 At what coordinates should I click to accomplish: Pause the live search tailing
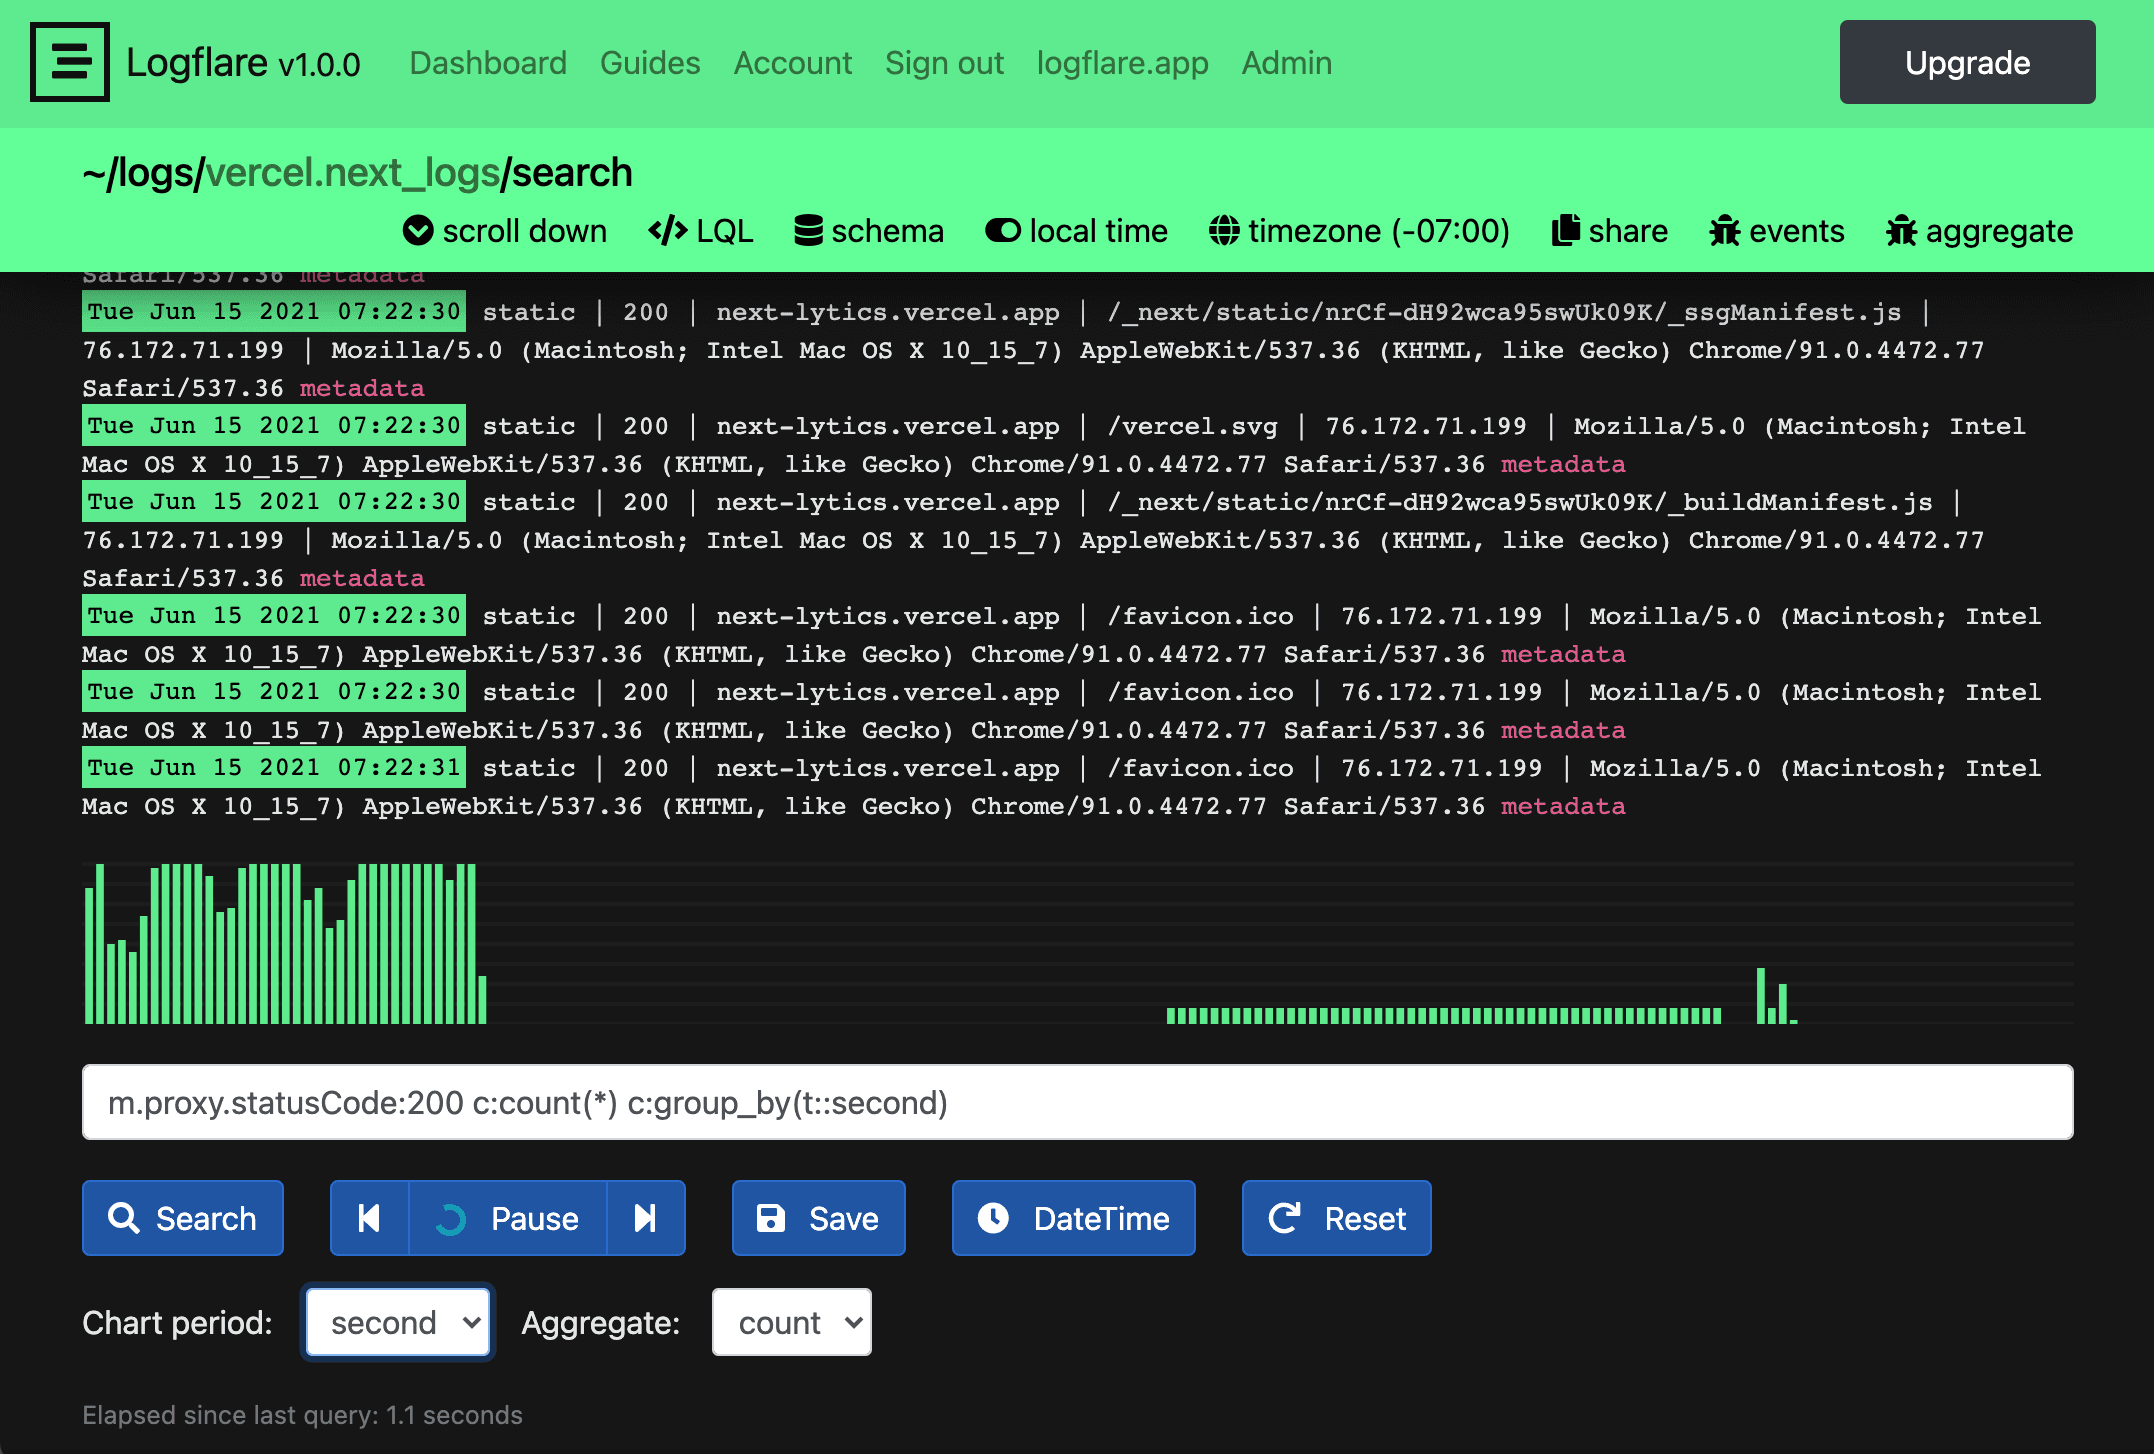[x=508, y=1218]
